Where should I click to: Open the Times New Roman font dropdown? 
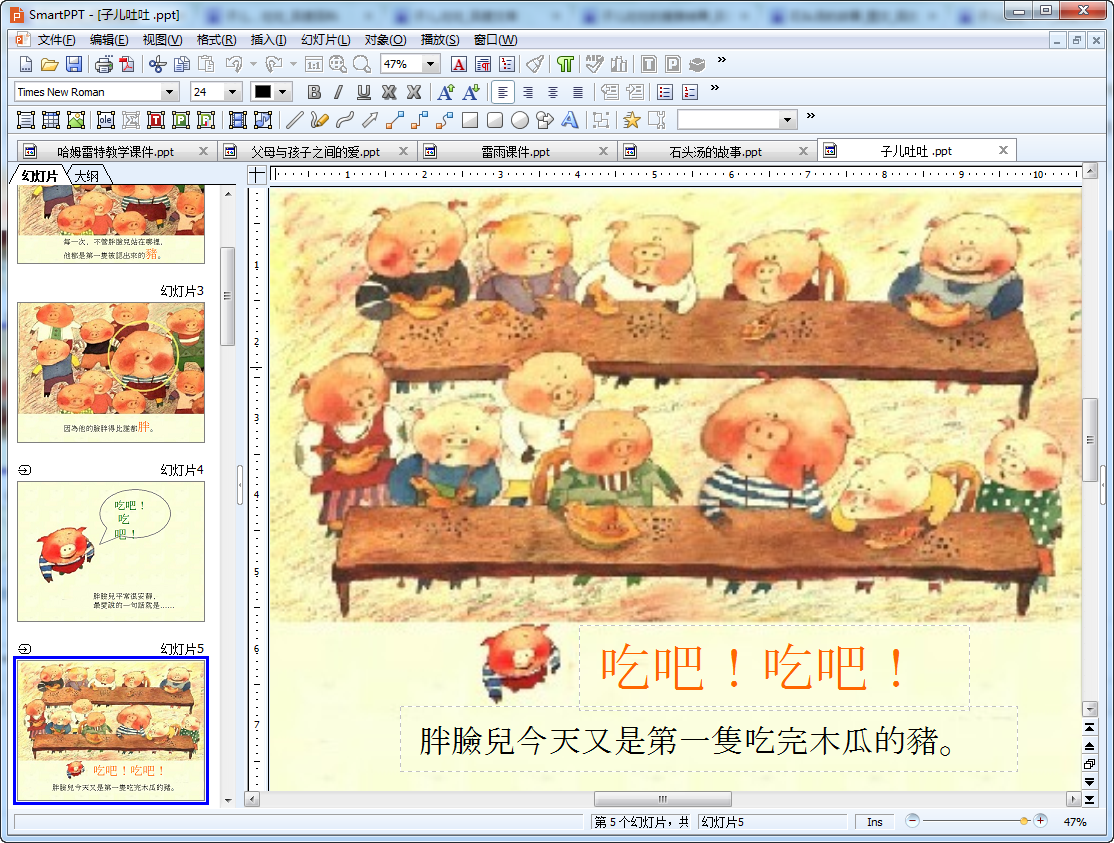click(x=169, y=92)
